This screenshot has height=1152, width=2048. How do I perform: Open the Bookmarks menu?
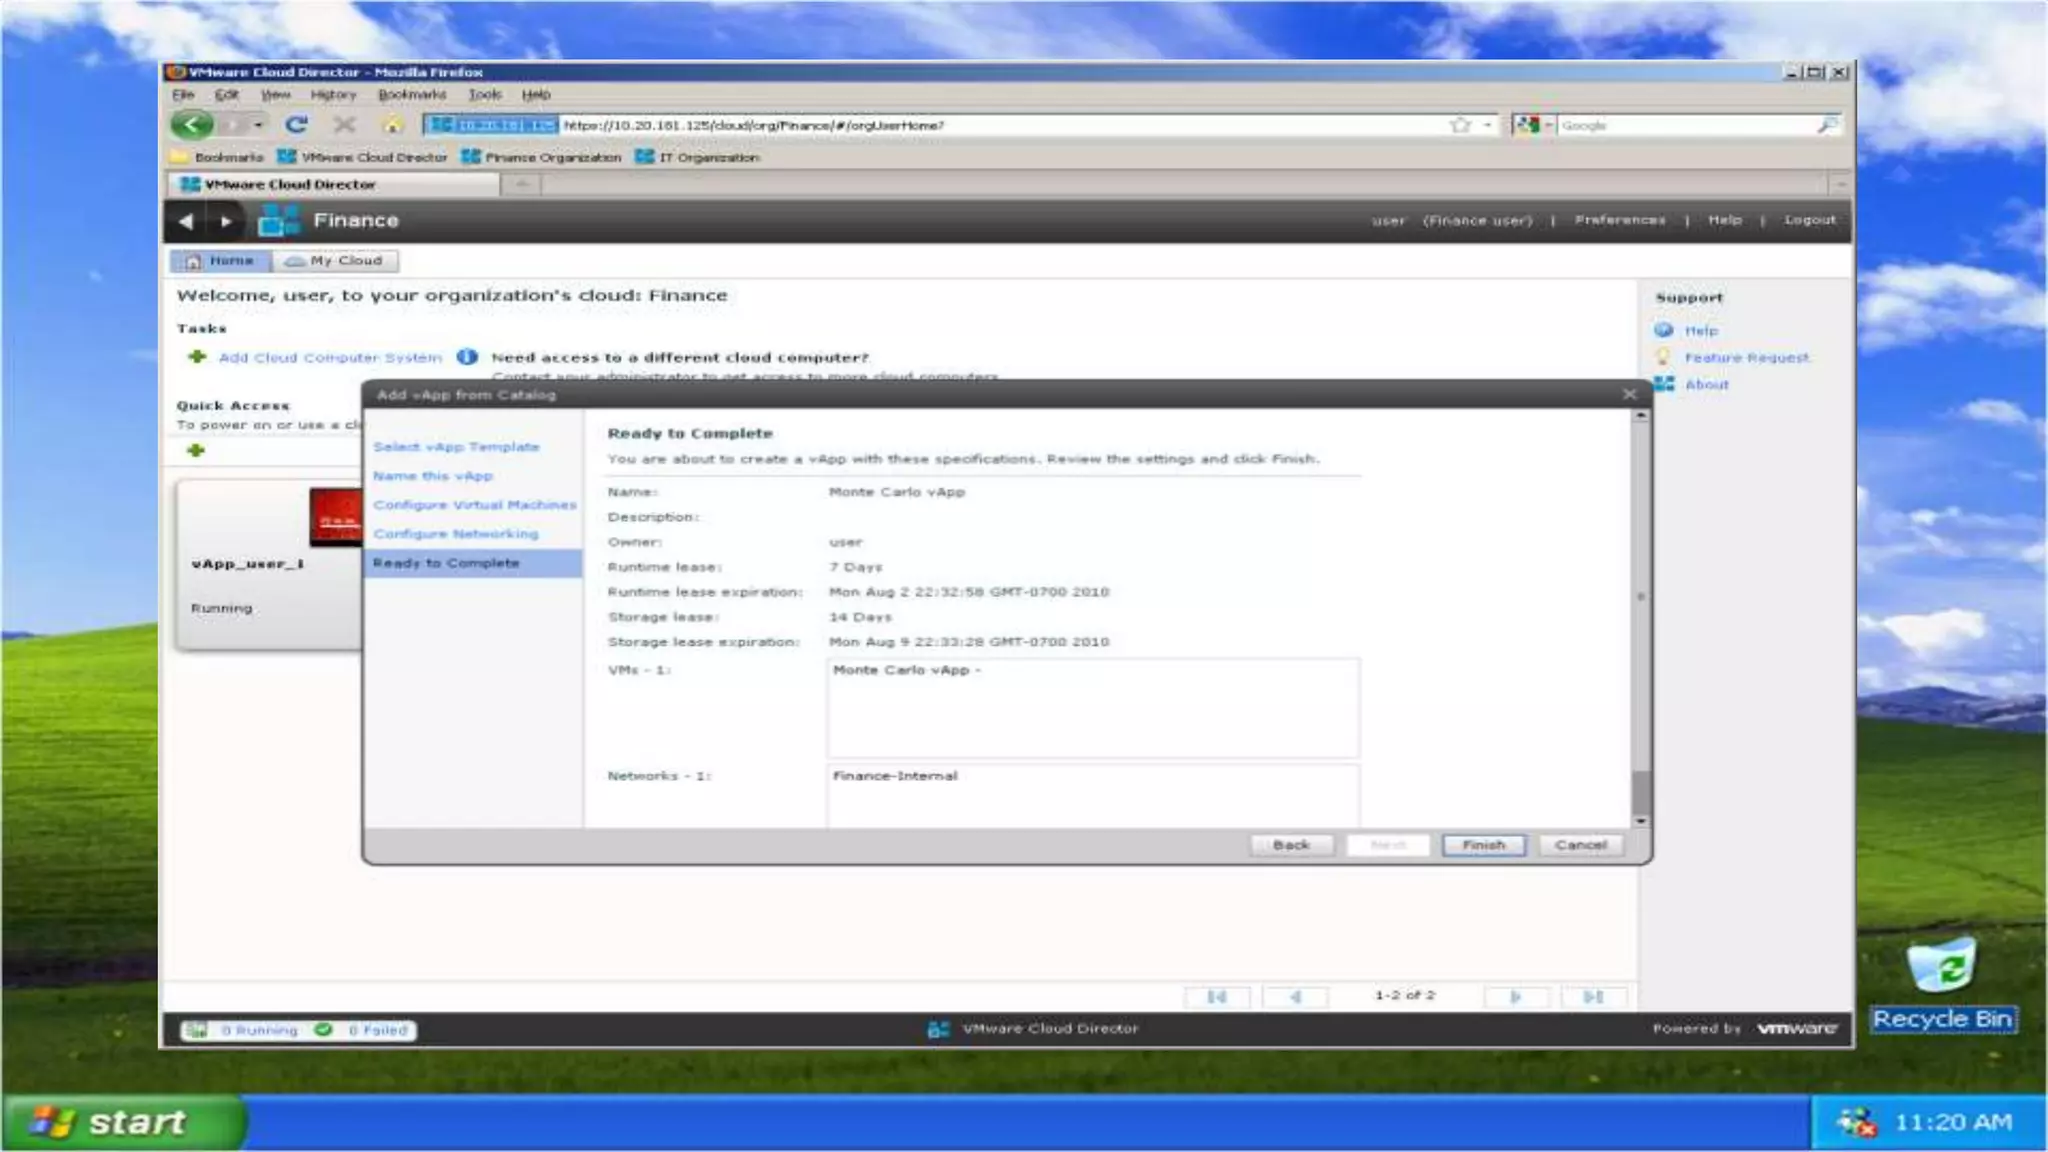pyautogui.click(x=411, y=94)
